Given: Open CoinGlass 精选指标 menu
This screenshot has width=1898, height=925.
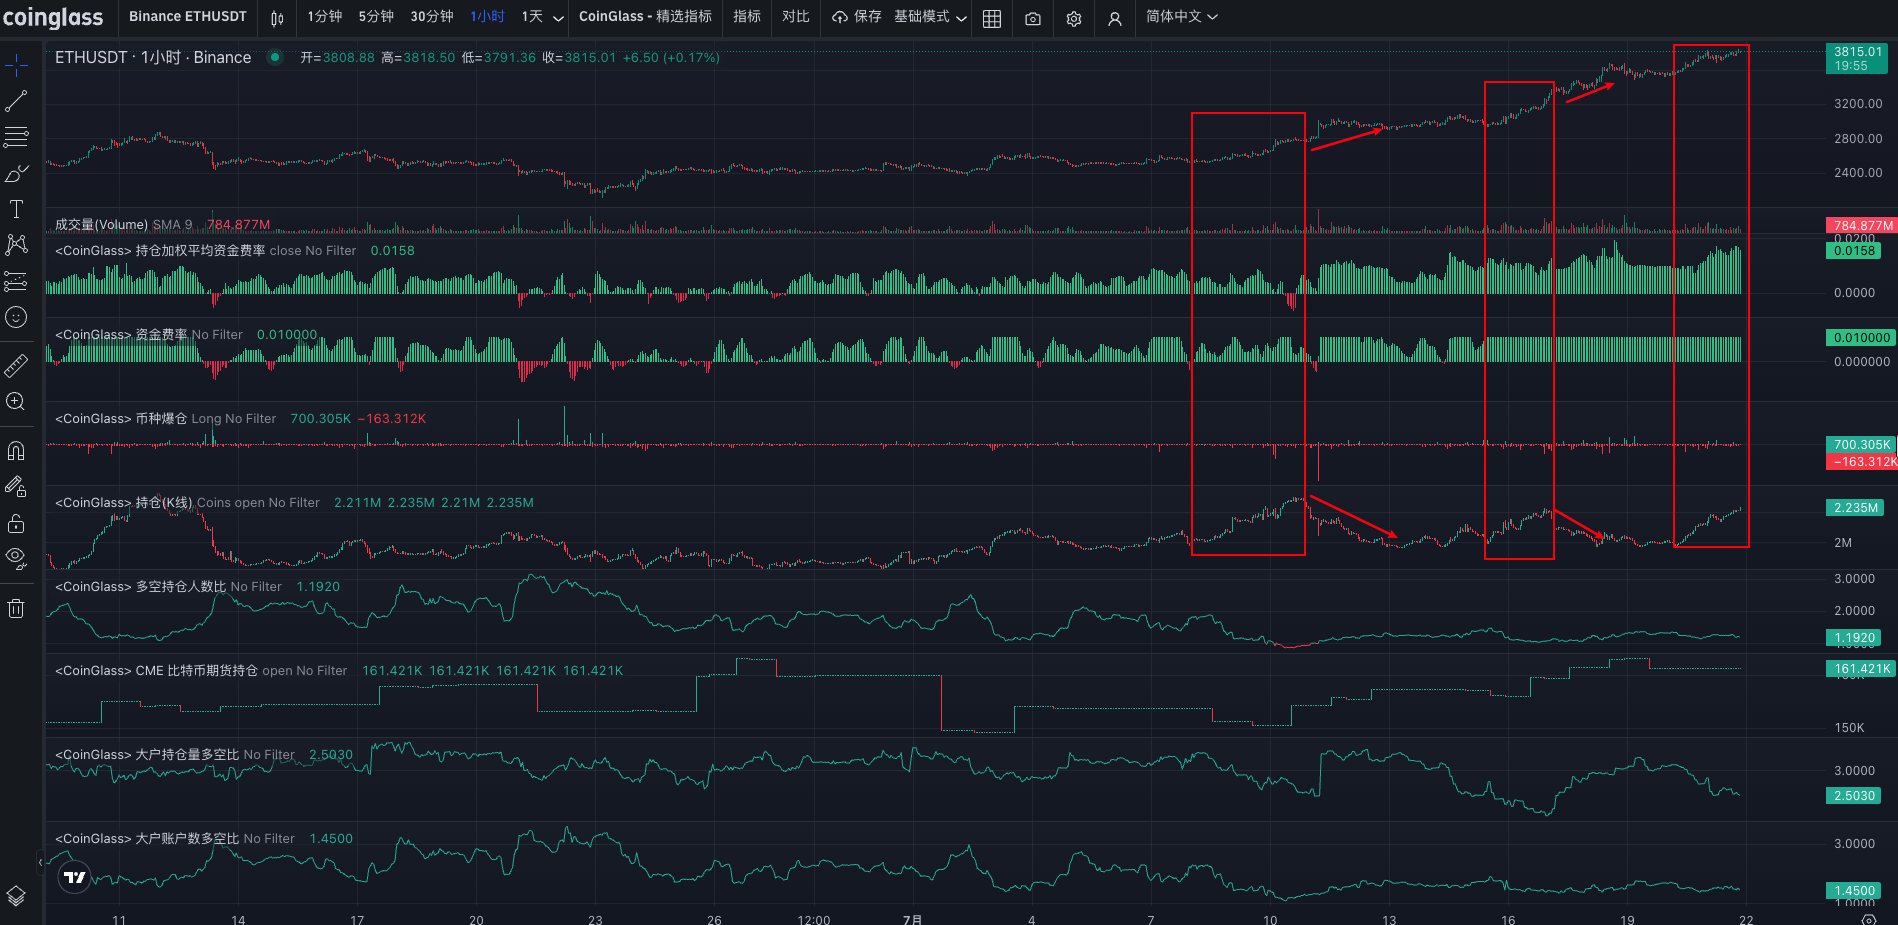Looking at the screenshot, I should click(x=645, y=17).
